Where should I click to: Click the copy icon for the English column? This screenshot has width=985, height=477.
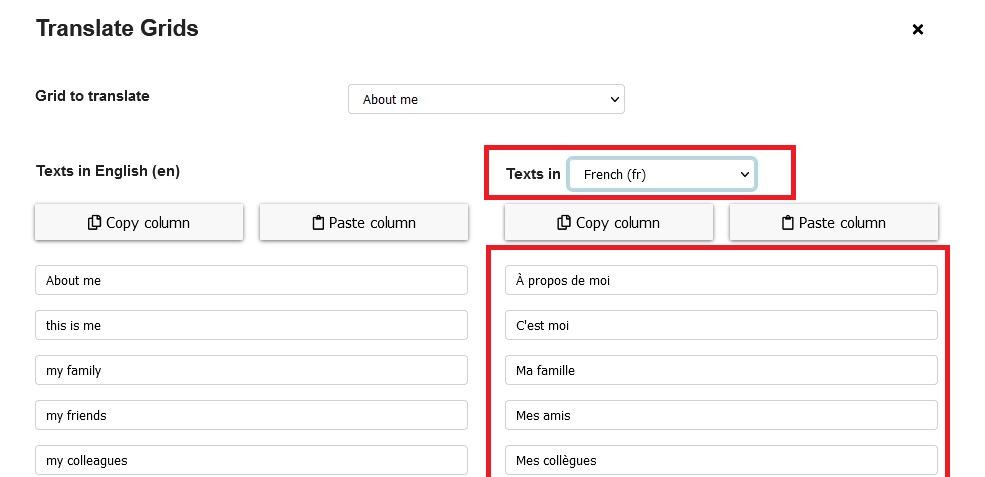(95, 223)
